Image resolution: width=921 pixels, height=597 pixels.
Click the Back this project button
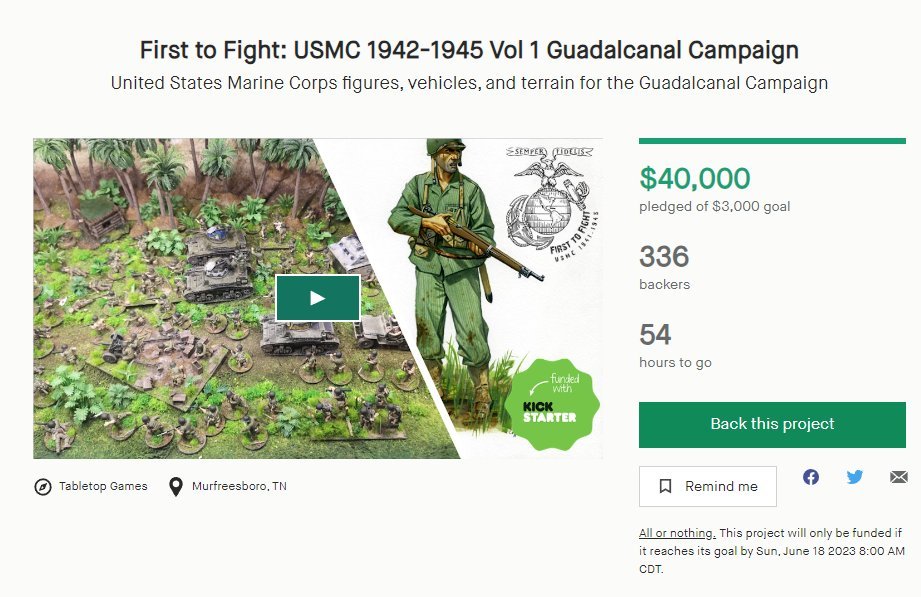pyautogui.click(x=771, y=424)
